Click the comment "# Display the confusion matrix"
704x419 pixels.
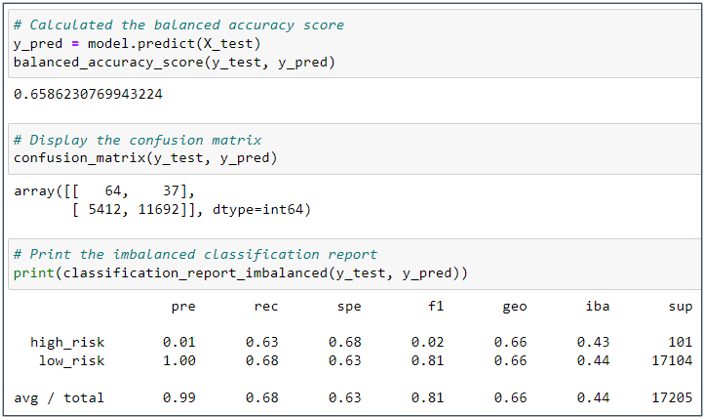click(x=137, y=140)
